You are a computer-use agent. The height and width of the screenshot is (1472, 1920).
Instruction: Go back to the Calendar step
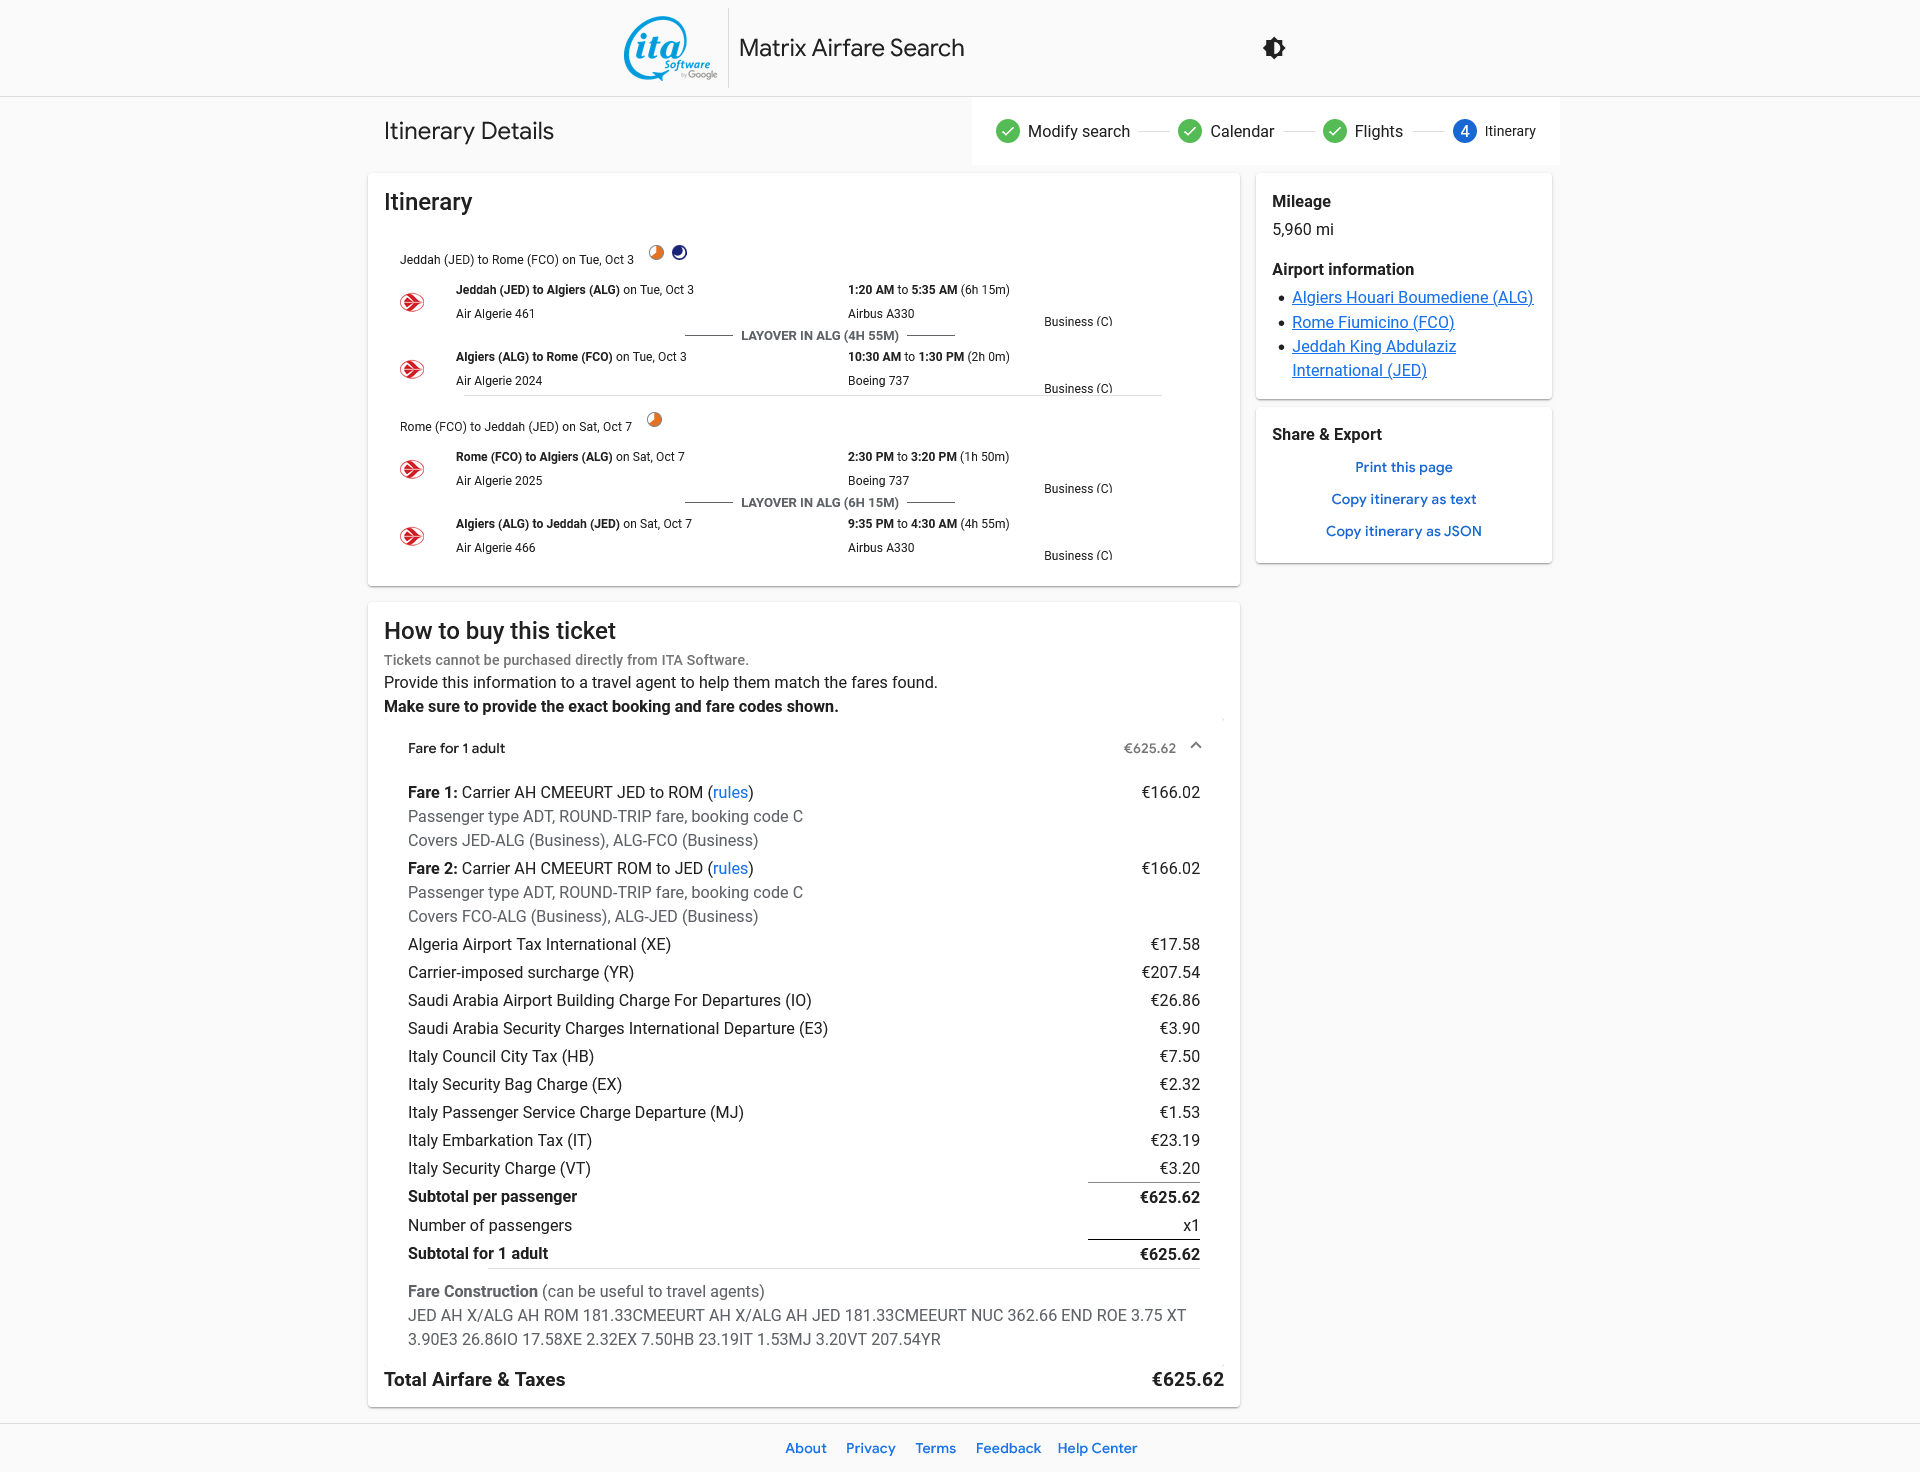[1242, 131]
